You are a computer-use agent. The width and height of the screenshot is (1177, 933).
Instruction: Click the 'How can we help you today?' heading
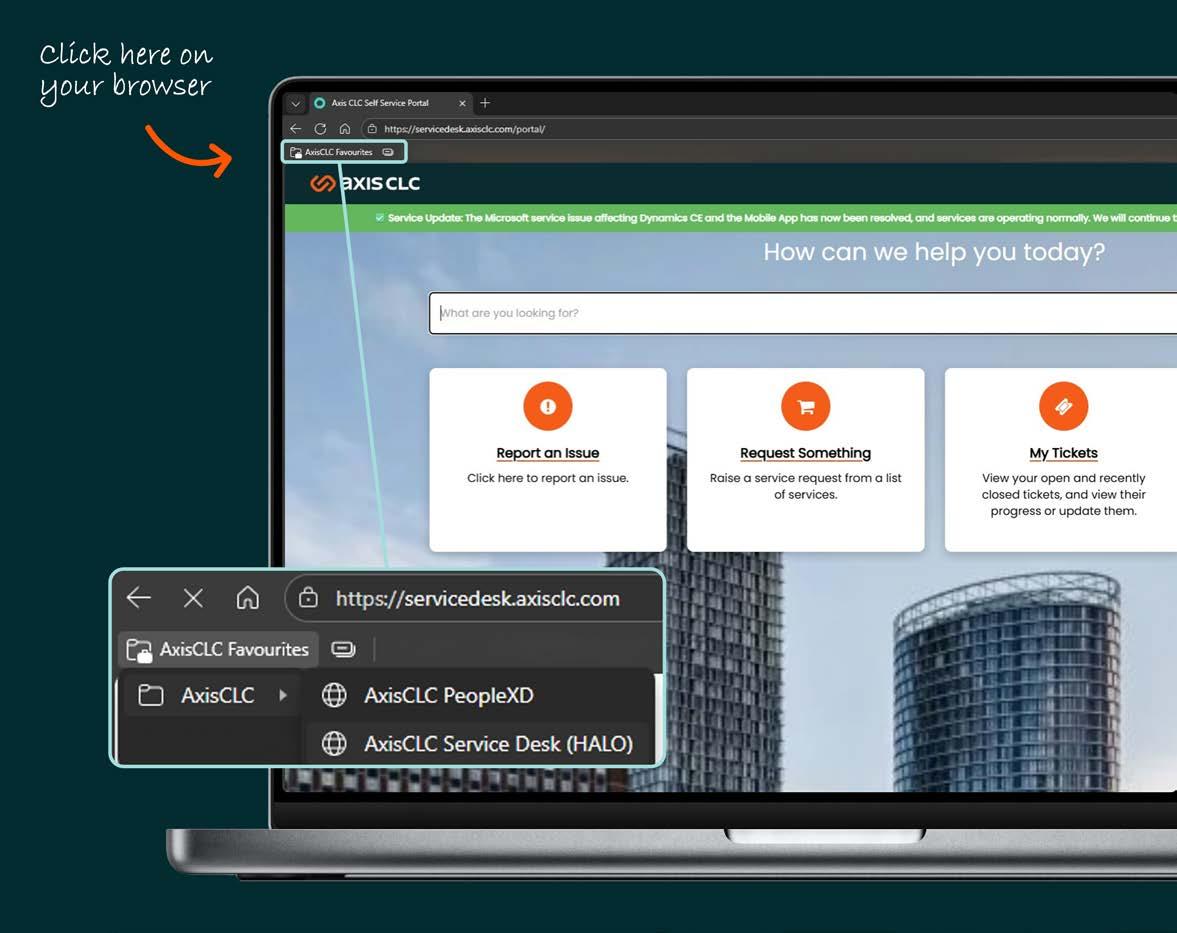pyautogui.click(x=934, y=252)
